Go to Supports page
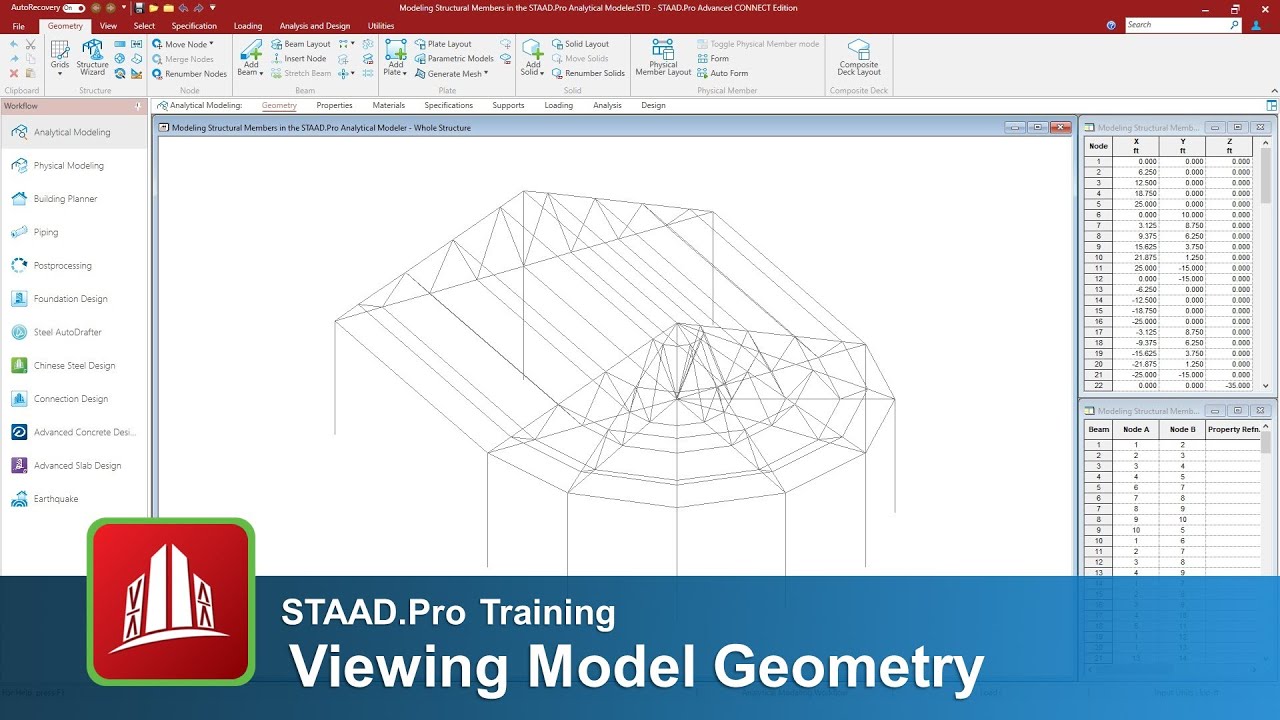Screen dimensions: 1280x720 [x=508, y=105]
